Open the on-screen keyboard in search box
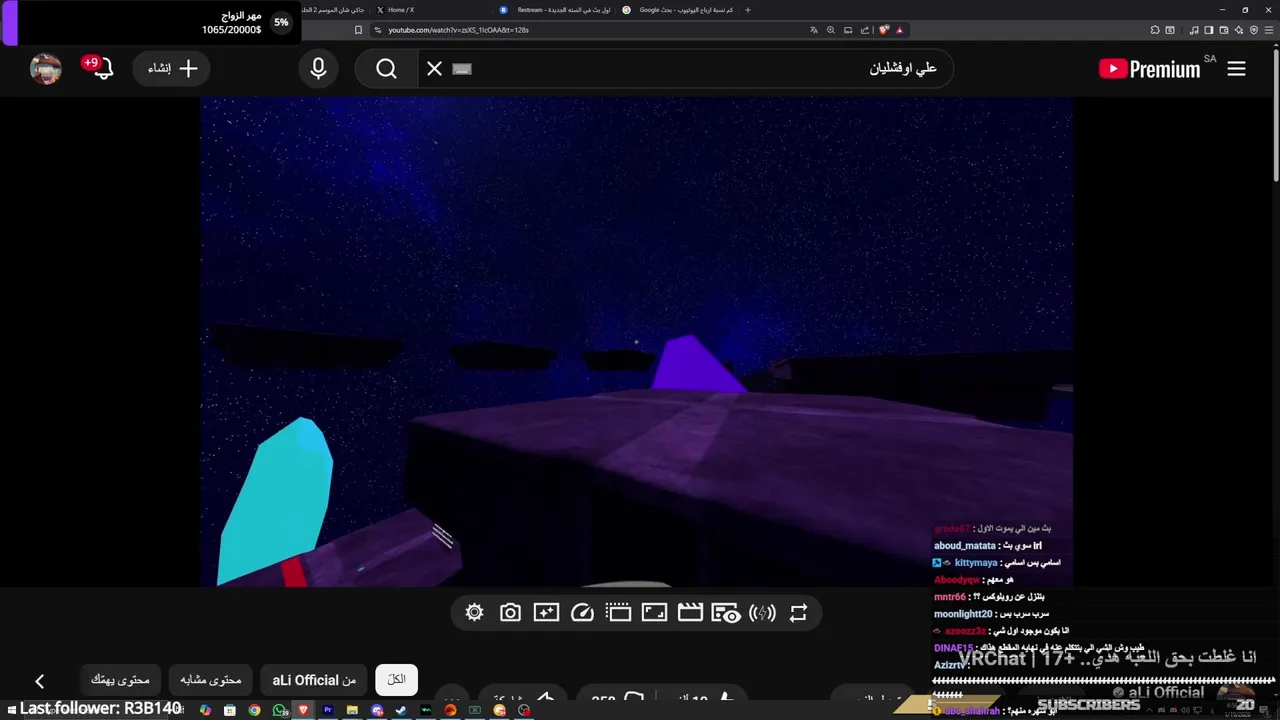The height and width of the screenshot is (720, 1280). tap(461, 69)
